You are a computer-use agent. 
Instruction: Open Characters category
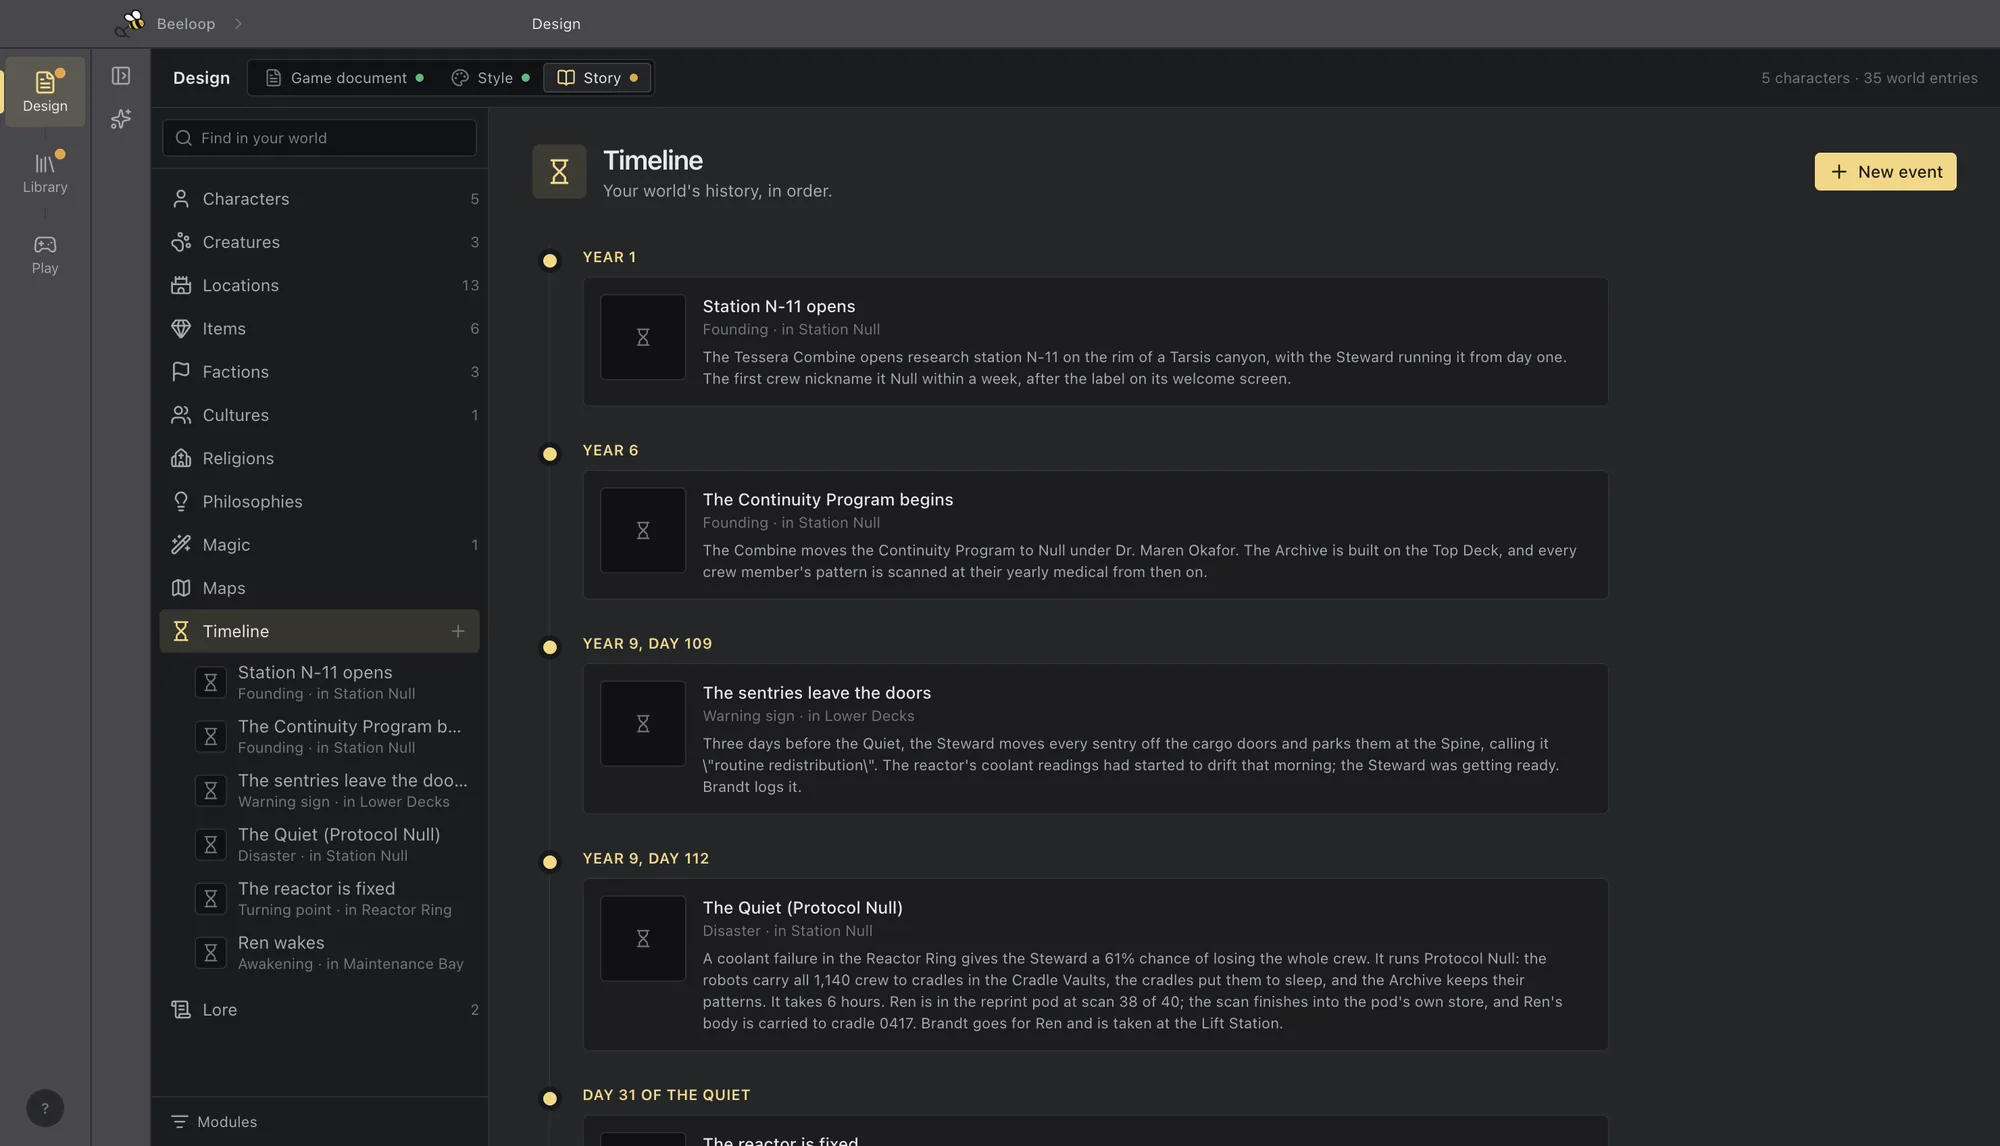coord(320,199)
